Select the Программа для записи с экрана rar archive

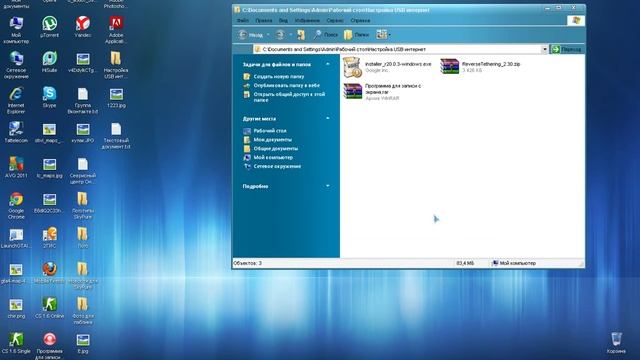[x=382, y=92]
